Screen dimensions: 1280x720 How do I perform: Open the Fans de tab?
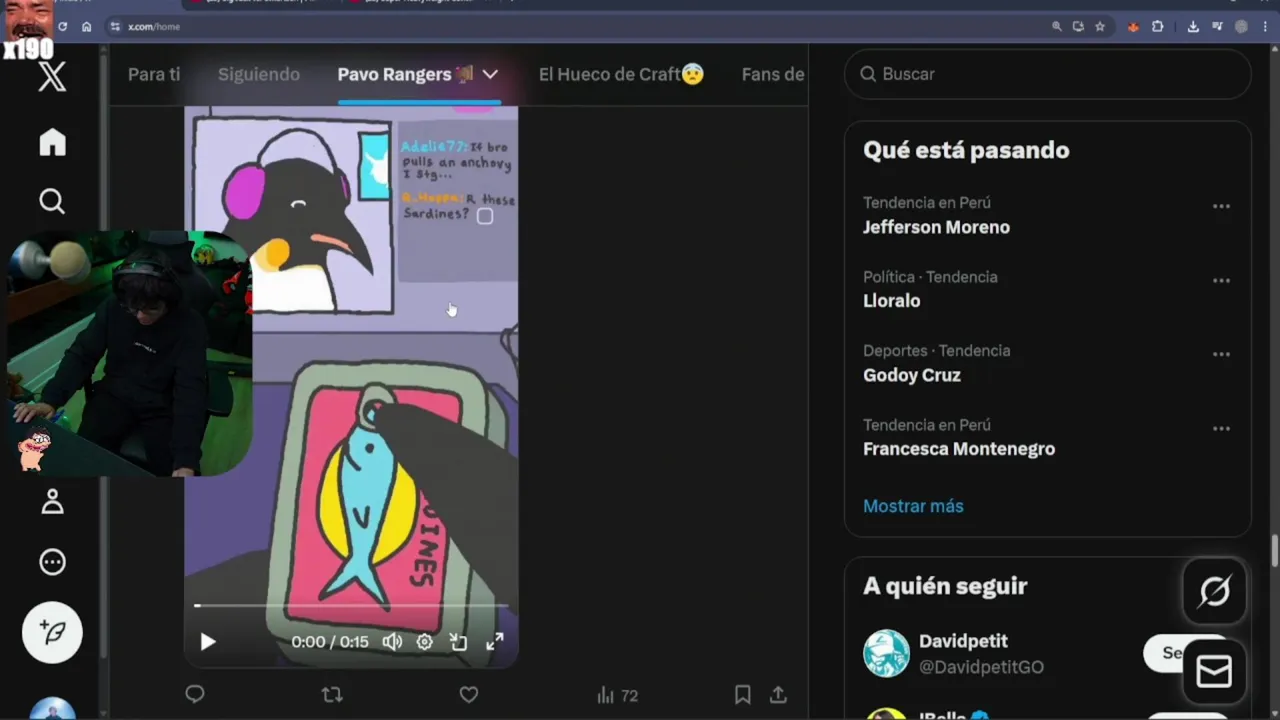773,74
